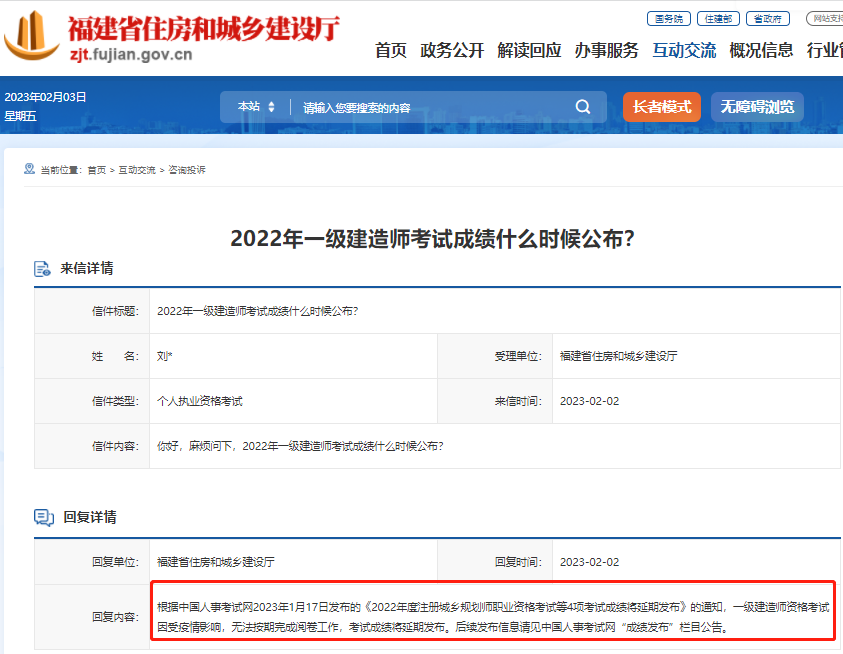Screen dimensions: 843x654
Task: Click 互动交流 in the breadcrumb path
Action: pyautogui.click(x=137, y=170)
